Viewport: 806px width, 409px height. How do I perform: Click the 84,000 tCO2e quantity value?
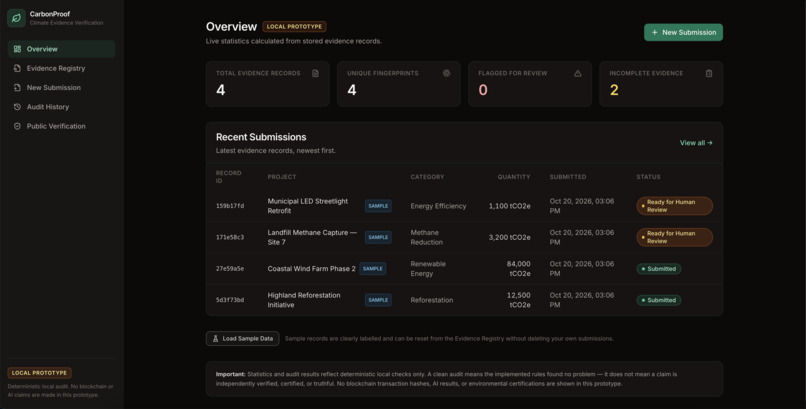pyautogui.click(x=518, y=269)
